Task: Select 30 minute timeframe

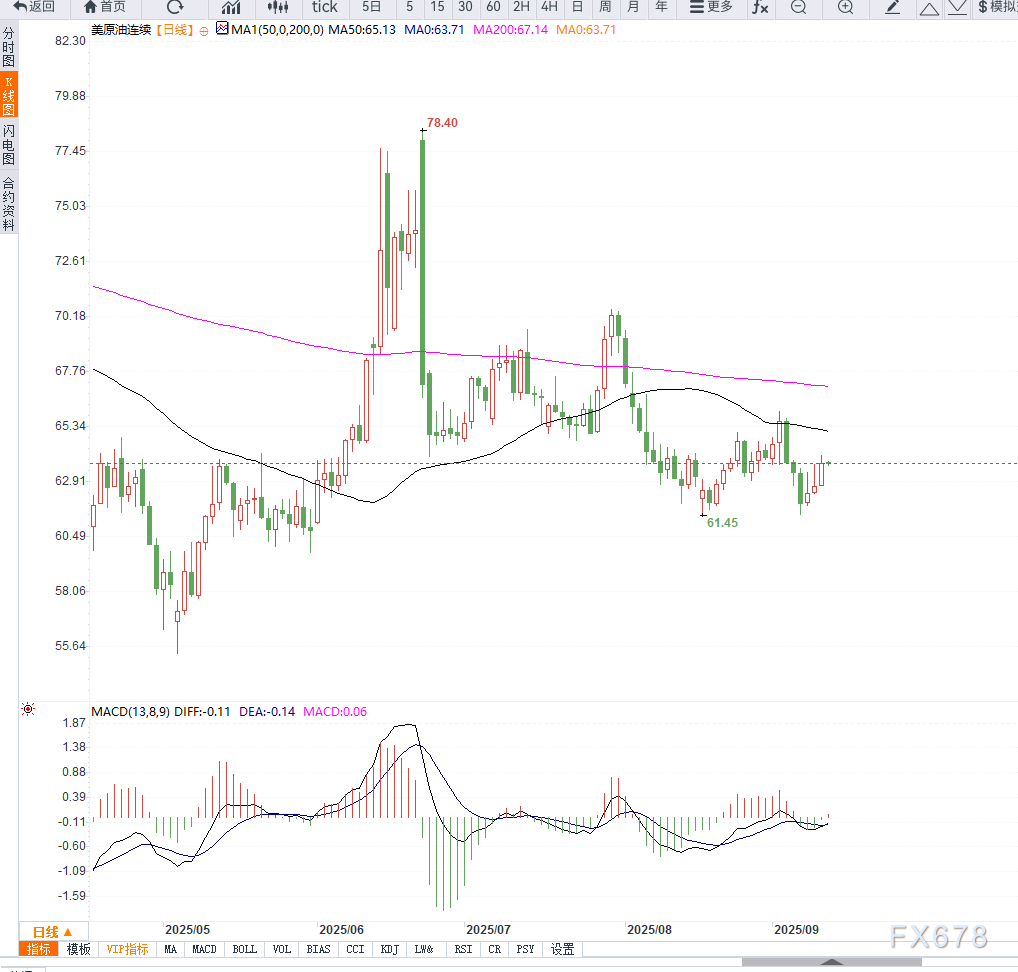Action: (465, 7)
